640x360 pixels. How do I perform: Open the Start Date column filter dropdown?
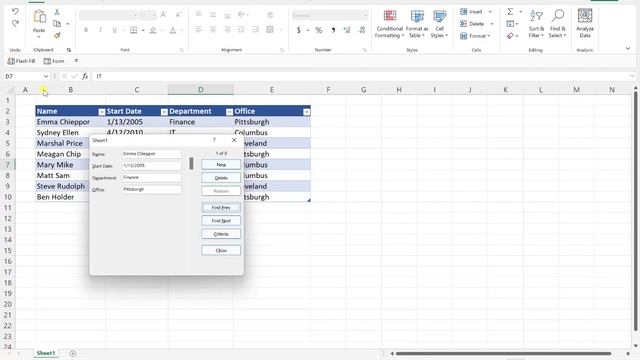point(164,112)
